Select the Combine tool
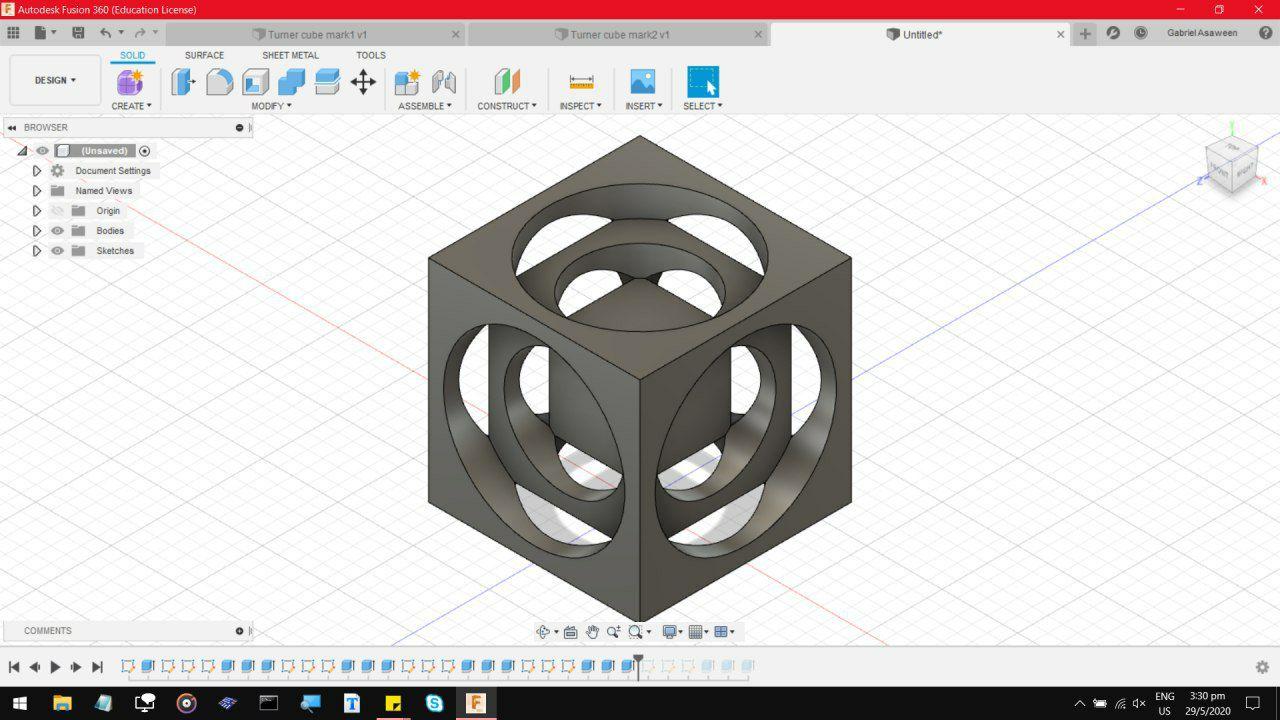The height and width of the screenshot is (720, 1280). (x=291, y=82)
